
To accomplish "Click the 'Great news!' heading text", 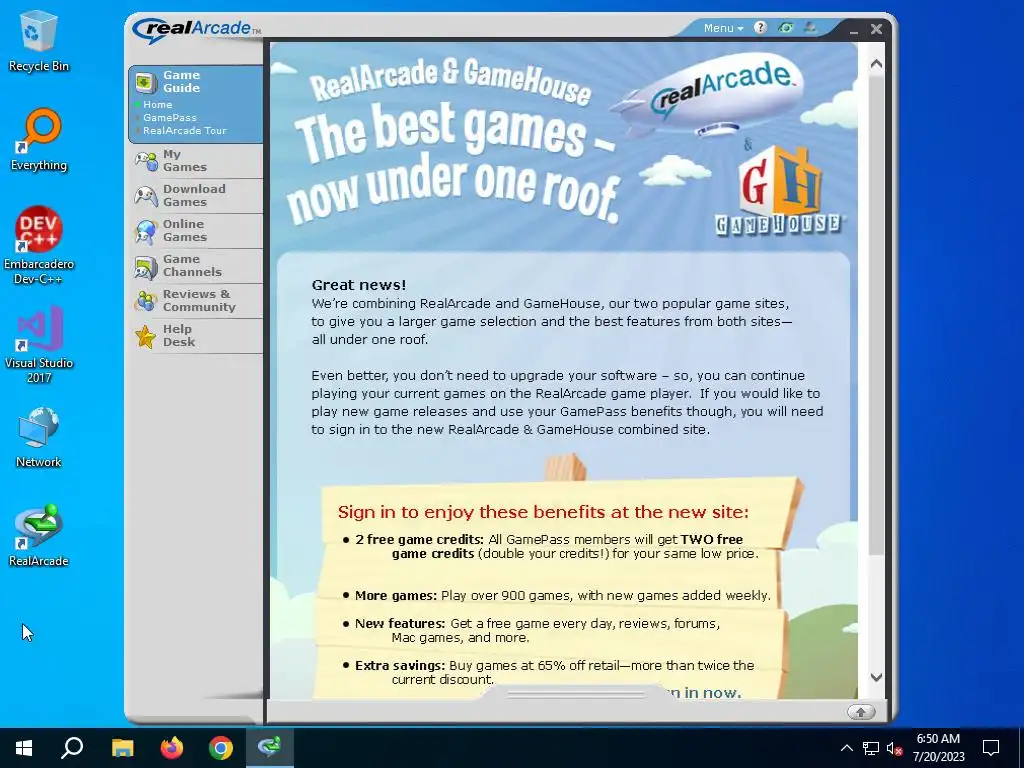I will coord(359,285).
